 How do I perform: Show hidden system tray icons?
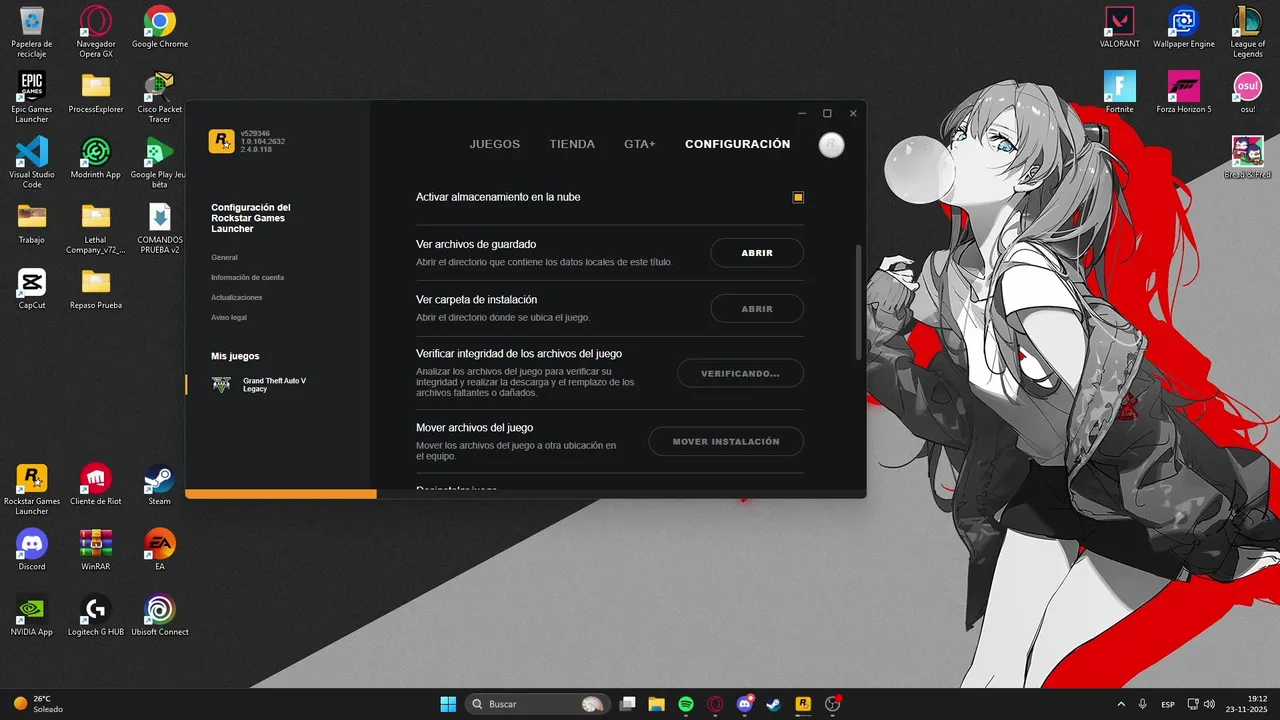click(x=1120, y=704)
